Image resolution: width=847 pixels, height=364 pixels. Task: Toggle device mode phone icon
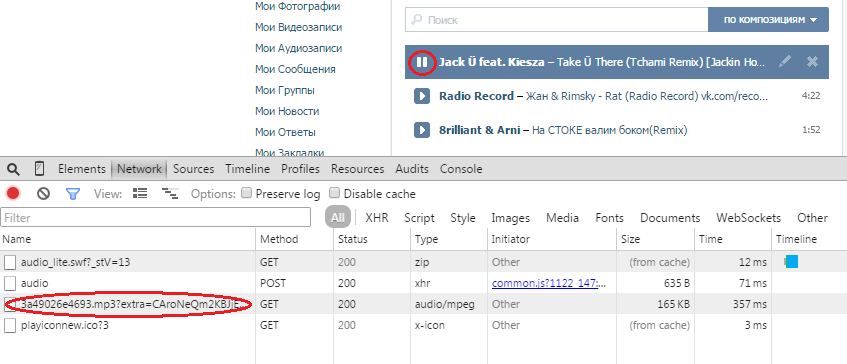tap(39, 168)
